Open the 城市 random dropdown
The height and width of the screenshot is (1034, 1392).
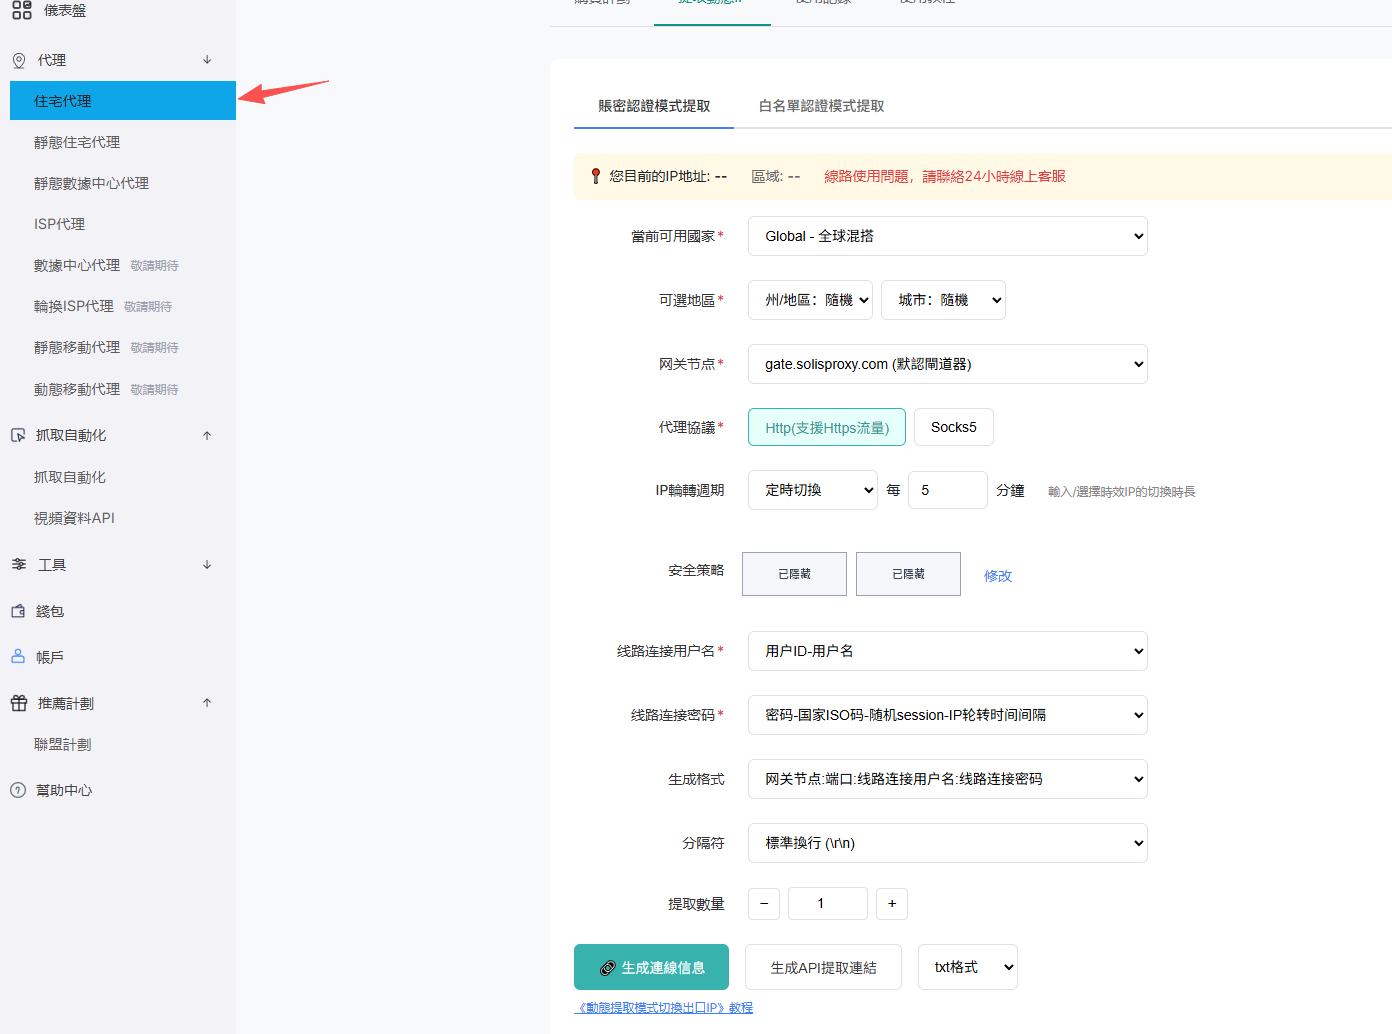point(943,300)
